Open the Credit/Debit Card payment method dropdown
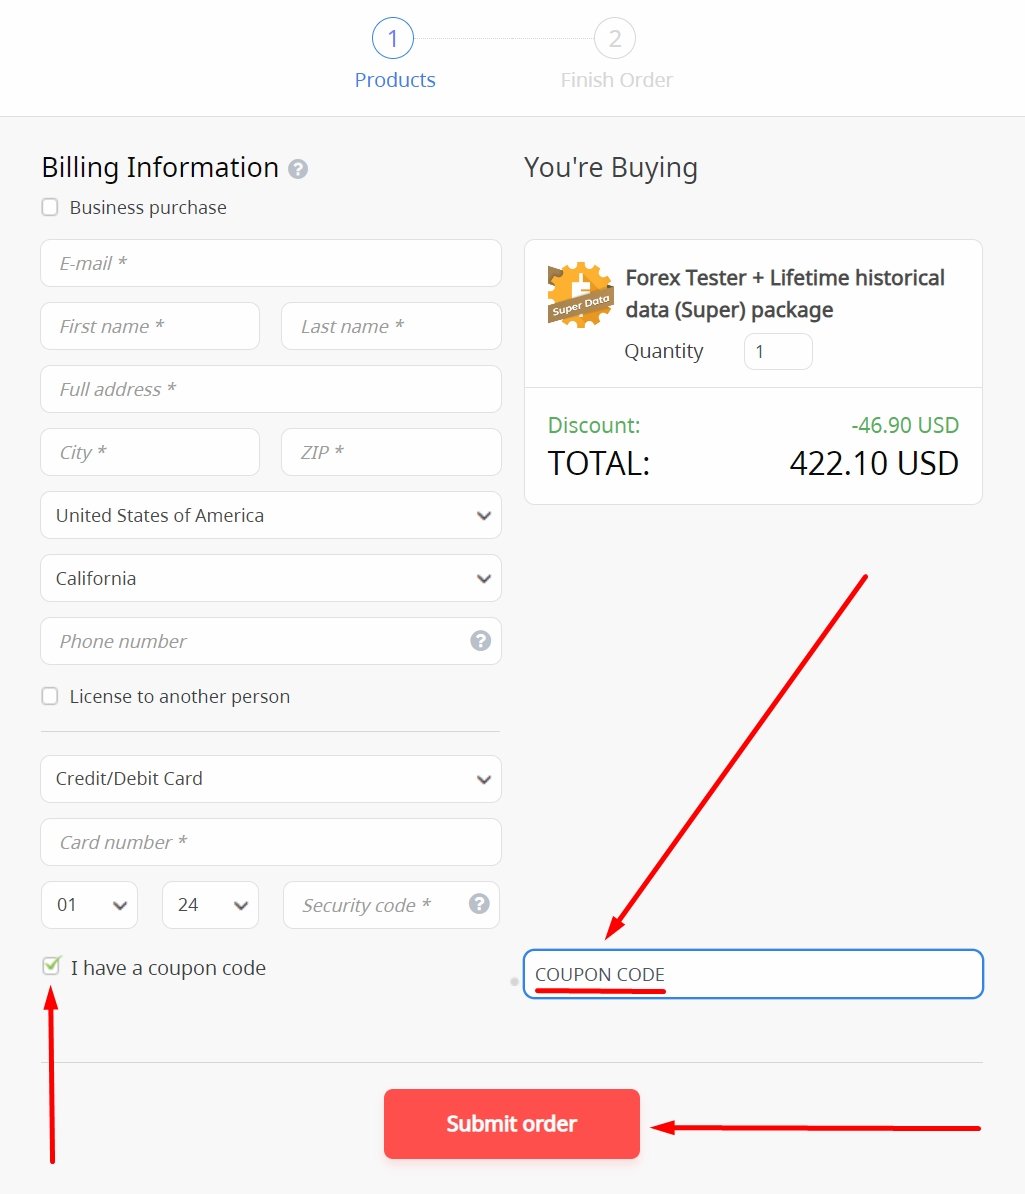Screen dimensions: 1025x1194 click(270, 778)
